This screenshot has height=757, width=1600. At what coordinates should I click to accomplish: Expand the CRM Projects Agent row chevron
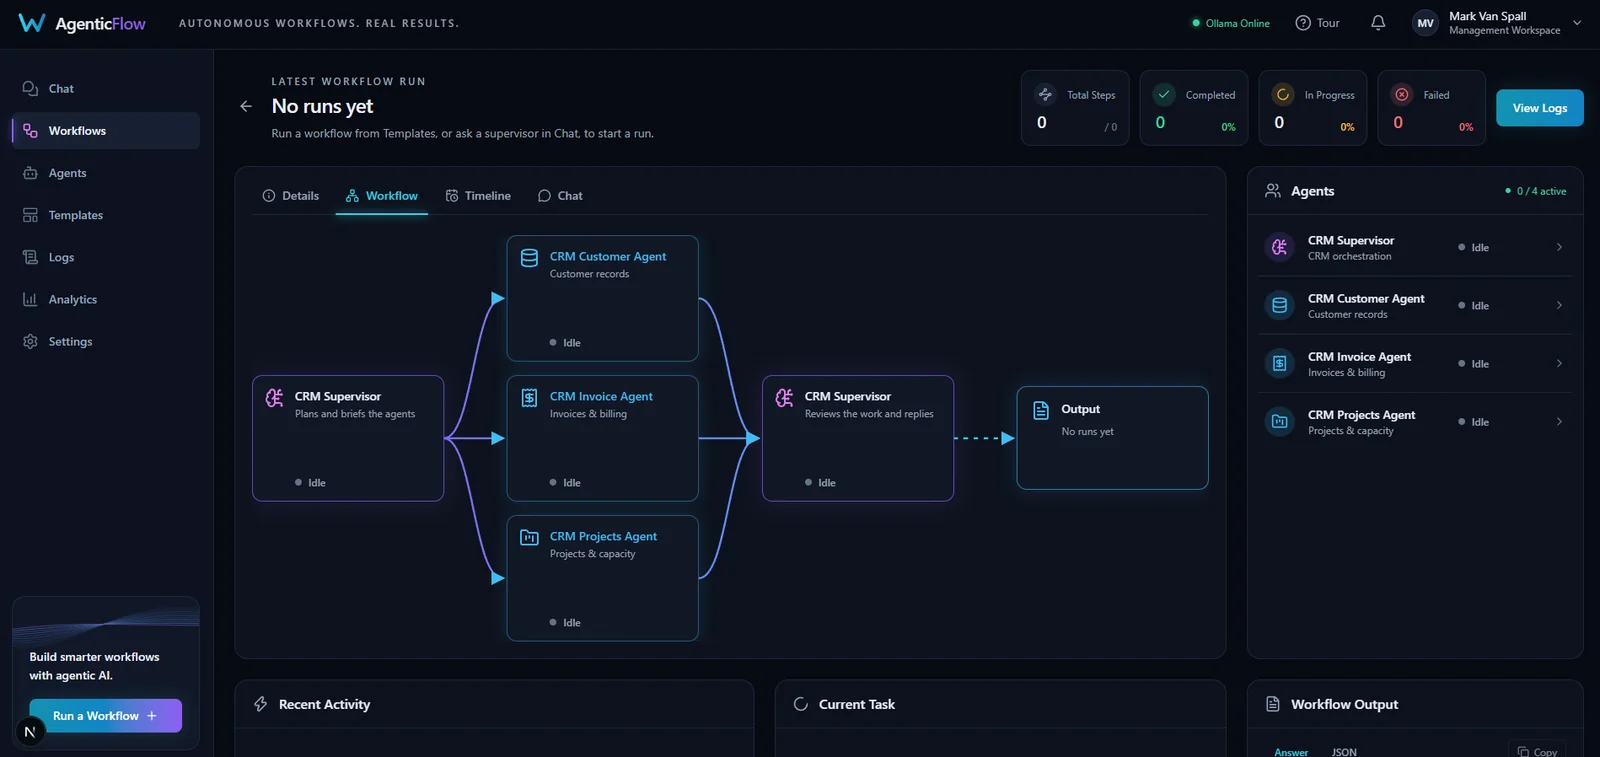point(1559,421)
